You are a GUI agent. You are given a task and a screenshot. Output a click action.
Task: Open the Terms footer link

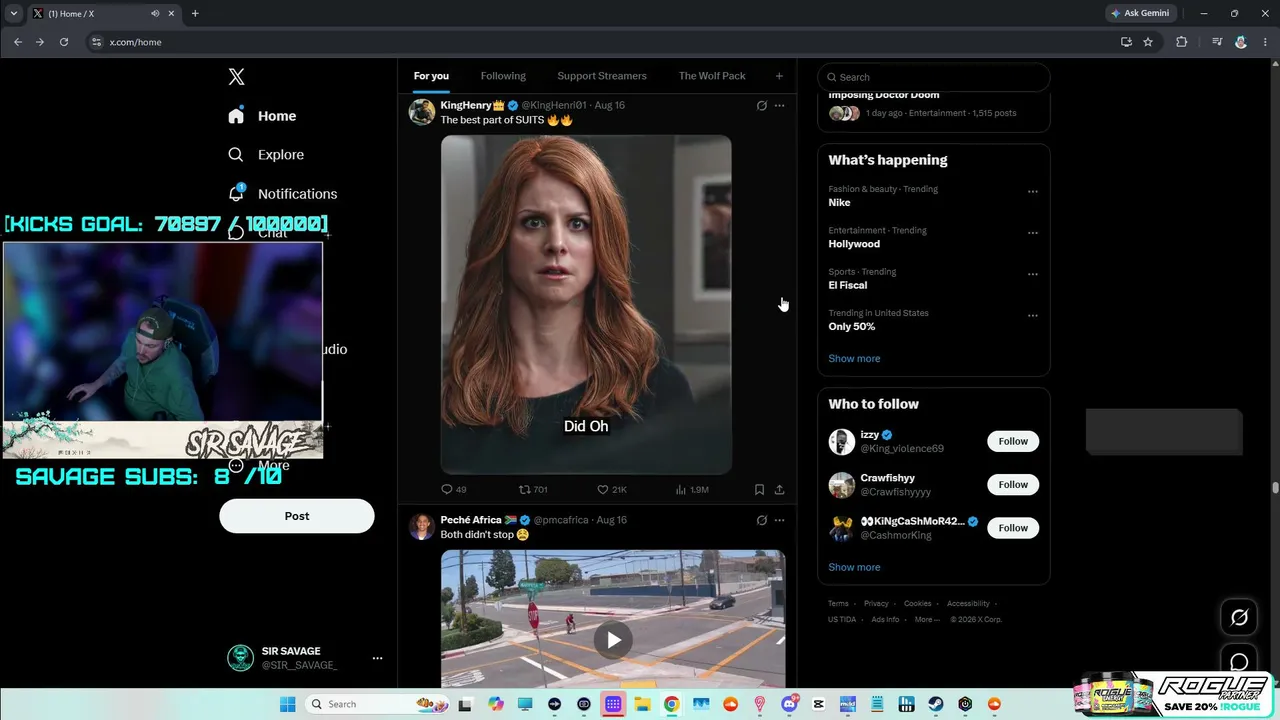tap(838, 603)
